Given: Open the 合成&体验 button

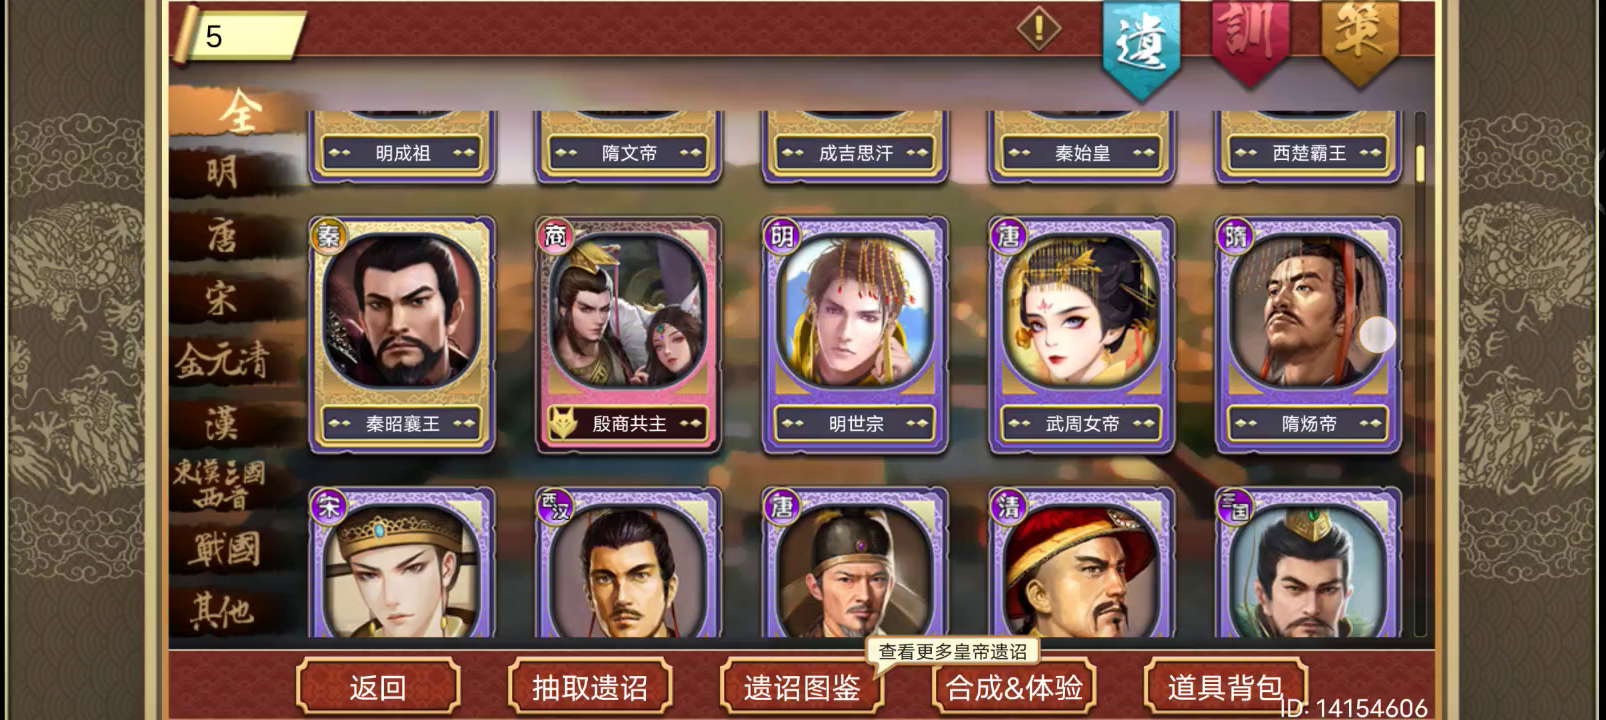Looking at the screenshot, I should 1014,687.
